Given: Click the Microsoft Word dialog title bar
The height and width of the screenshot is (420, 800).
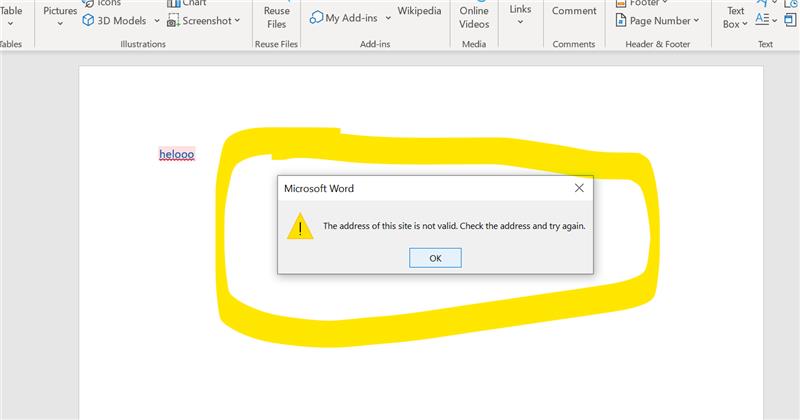Looking at the screenshot, I should click(x=420, y=188).
